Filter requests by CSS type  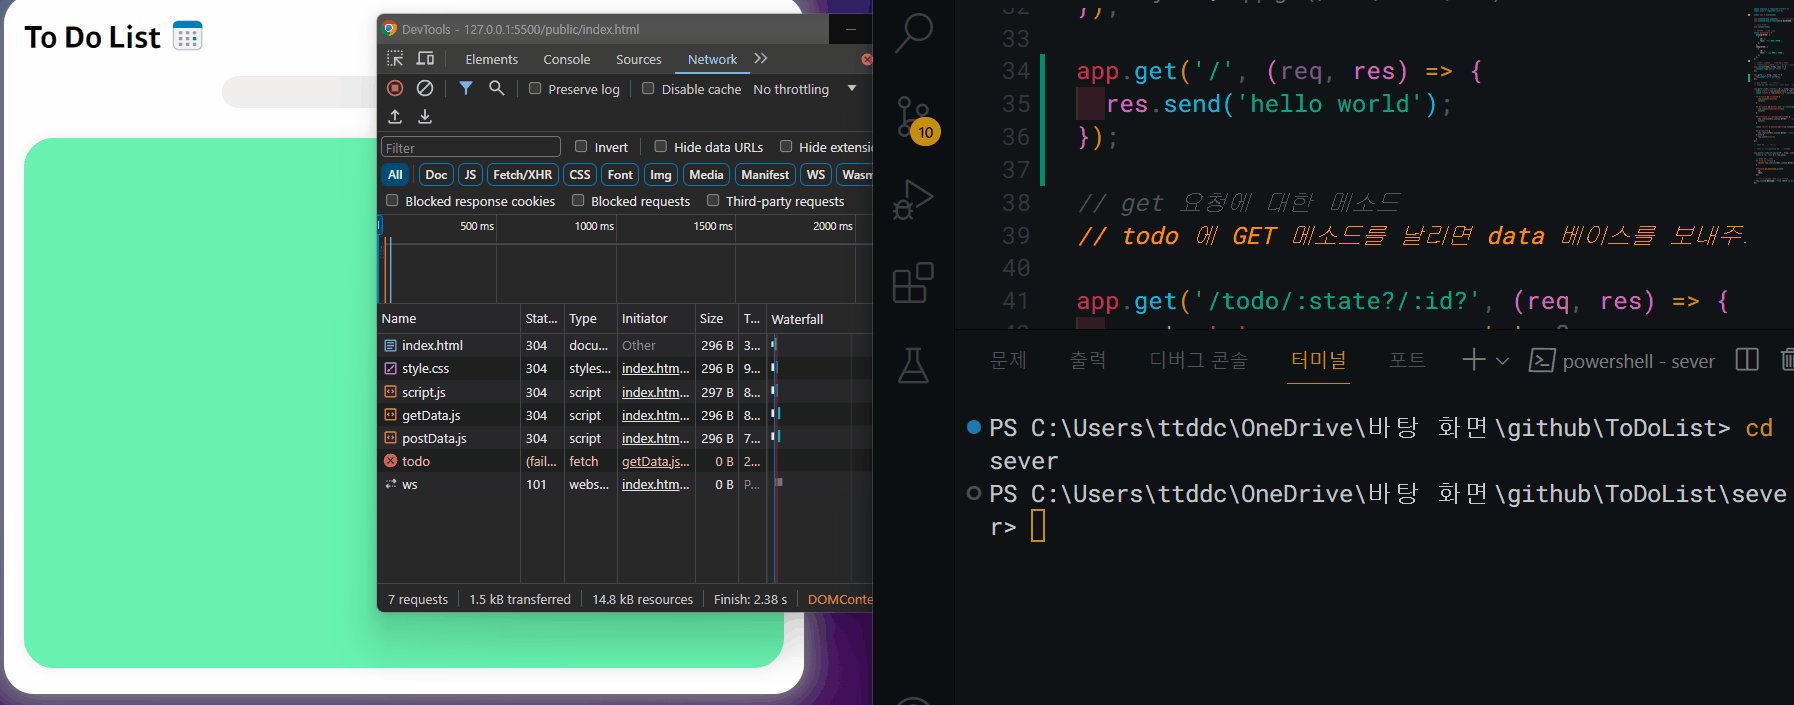(580, 175)
